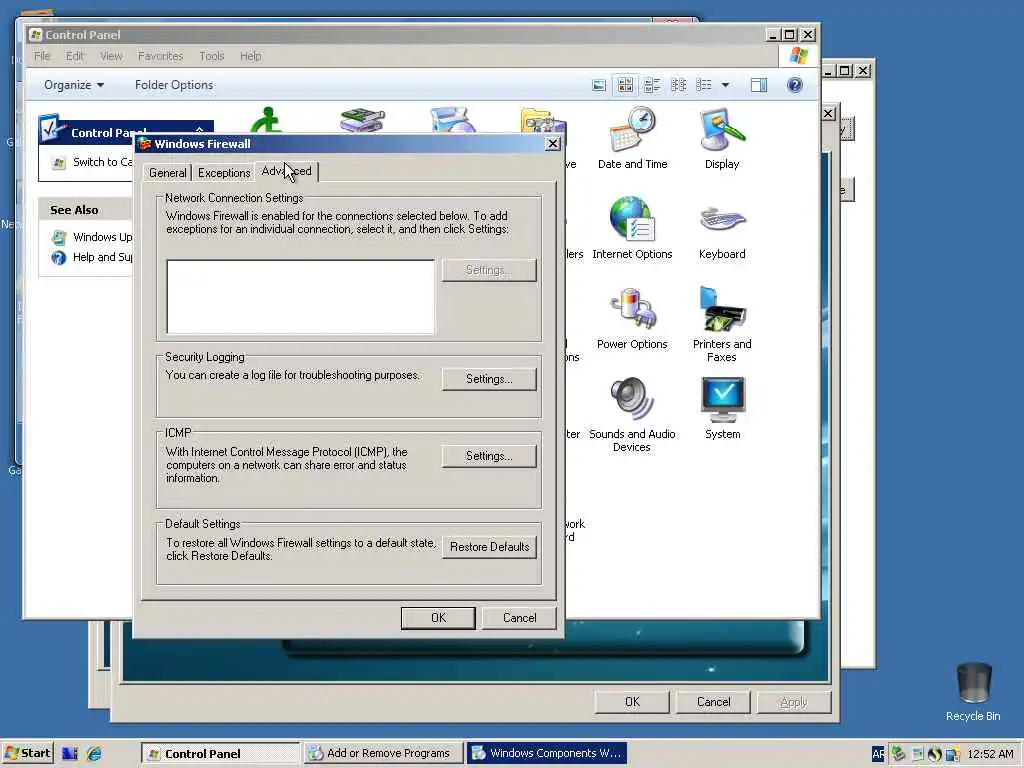This screenshot has width=1024, height=768.
Task: Open the File menu
Action: tap(42, 56)
